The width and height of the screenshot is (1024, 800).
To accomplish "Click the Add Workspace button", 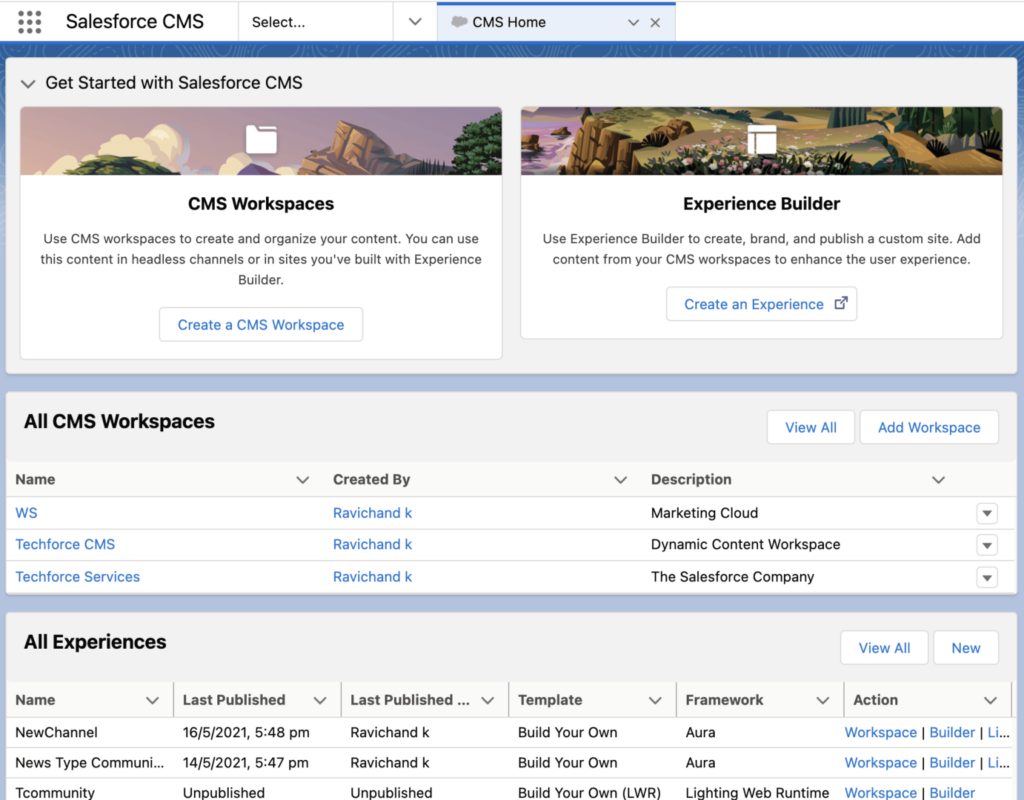I will [928, 427].
